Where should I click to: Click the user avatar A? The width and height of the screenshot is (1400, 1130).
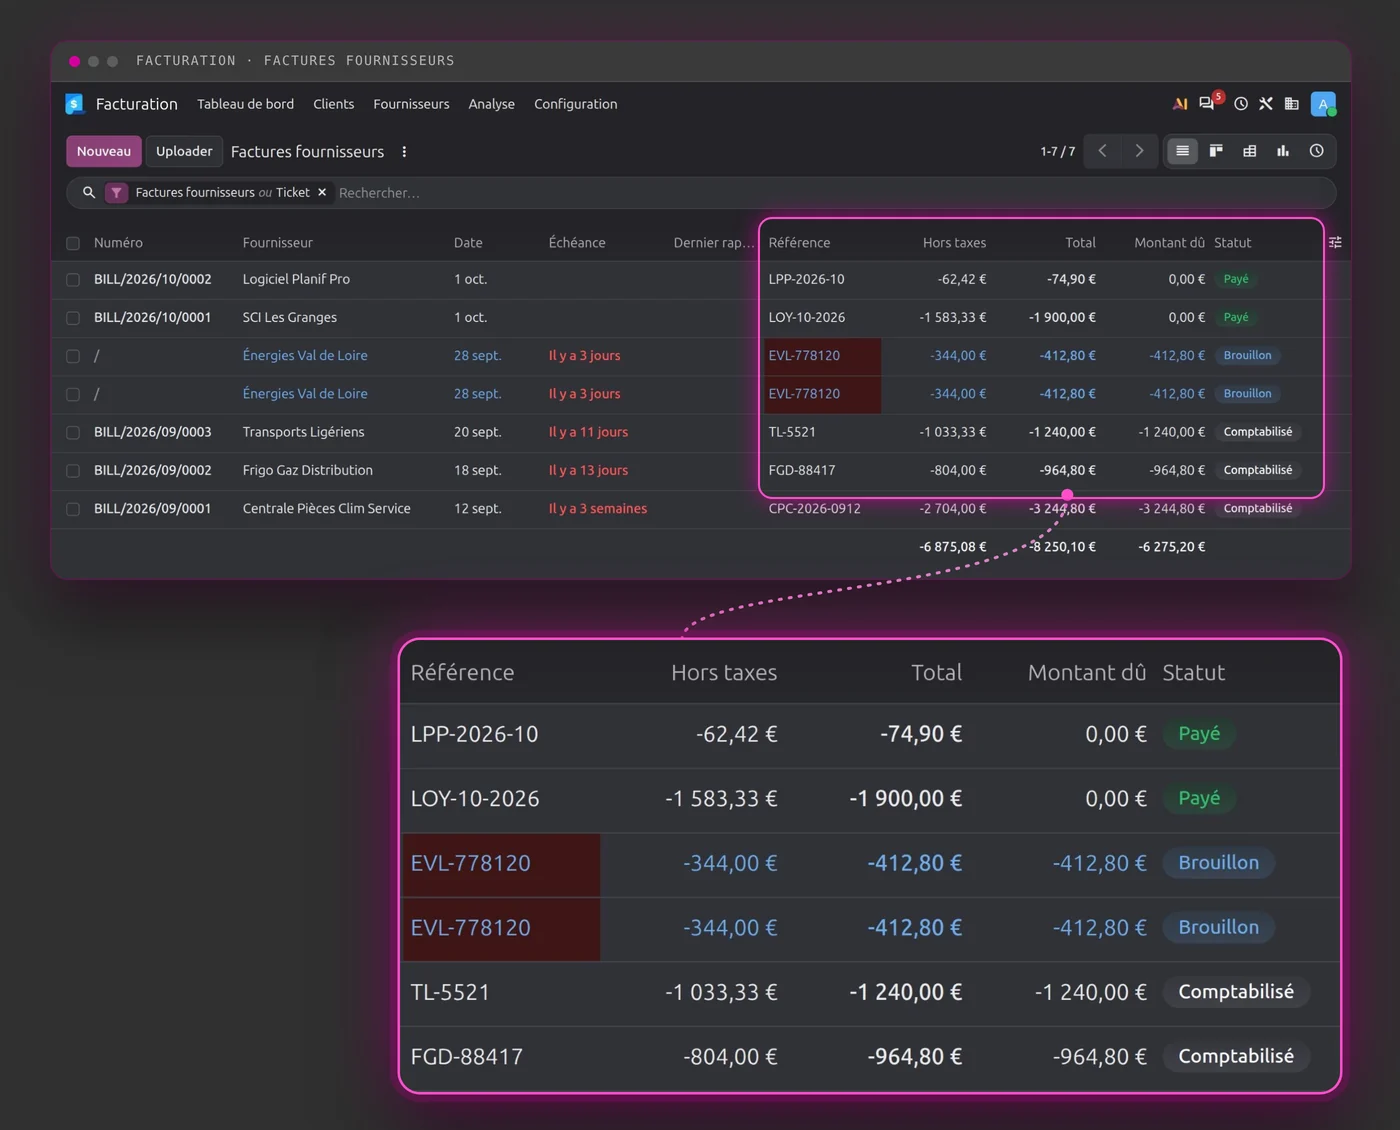tap(1323, 104)
